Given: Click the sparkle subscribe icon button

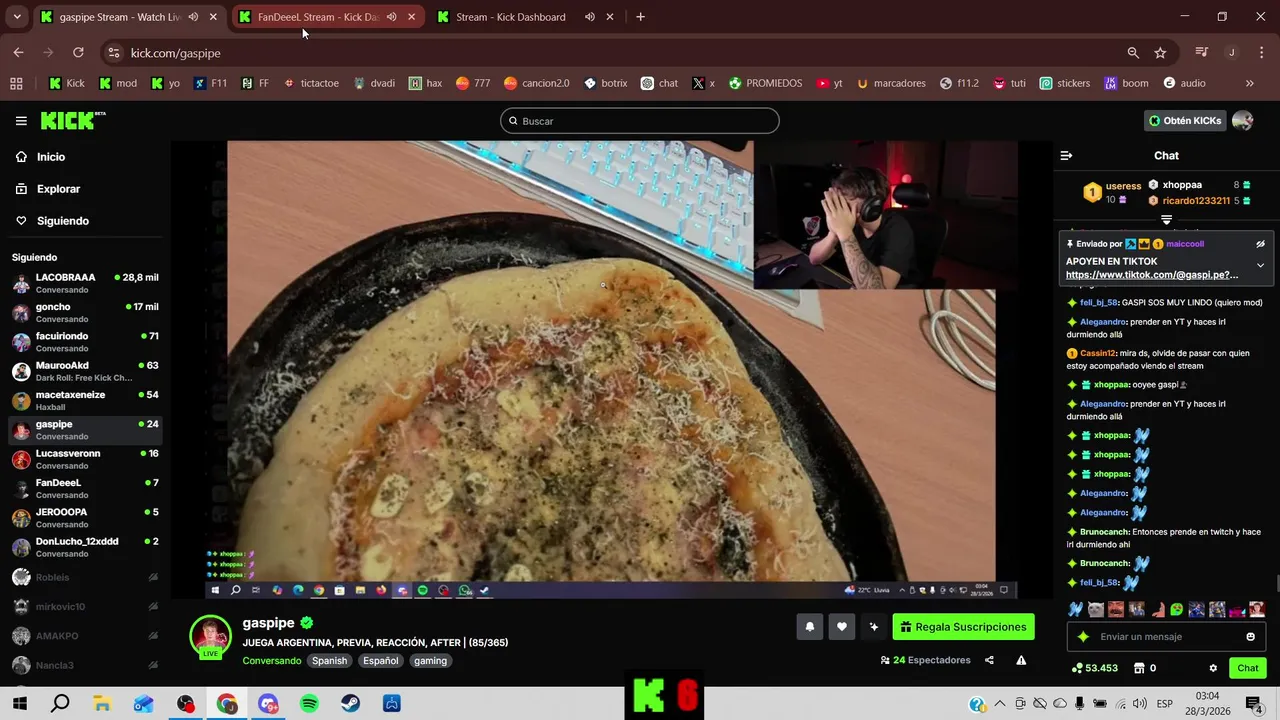Looking at the screenshot, I should (x=874, y=627).
